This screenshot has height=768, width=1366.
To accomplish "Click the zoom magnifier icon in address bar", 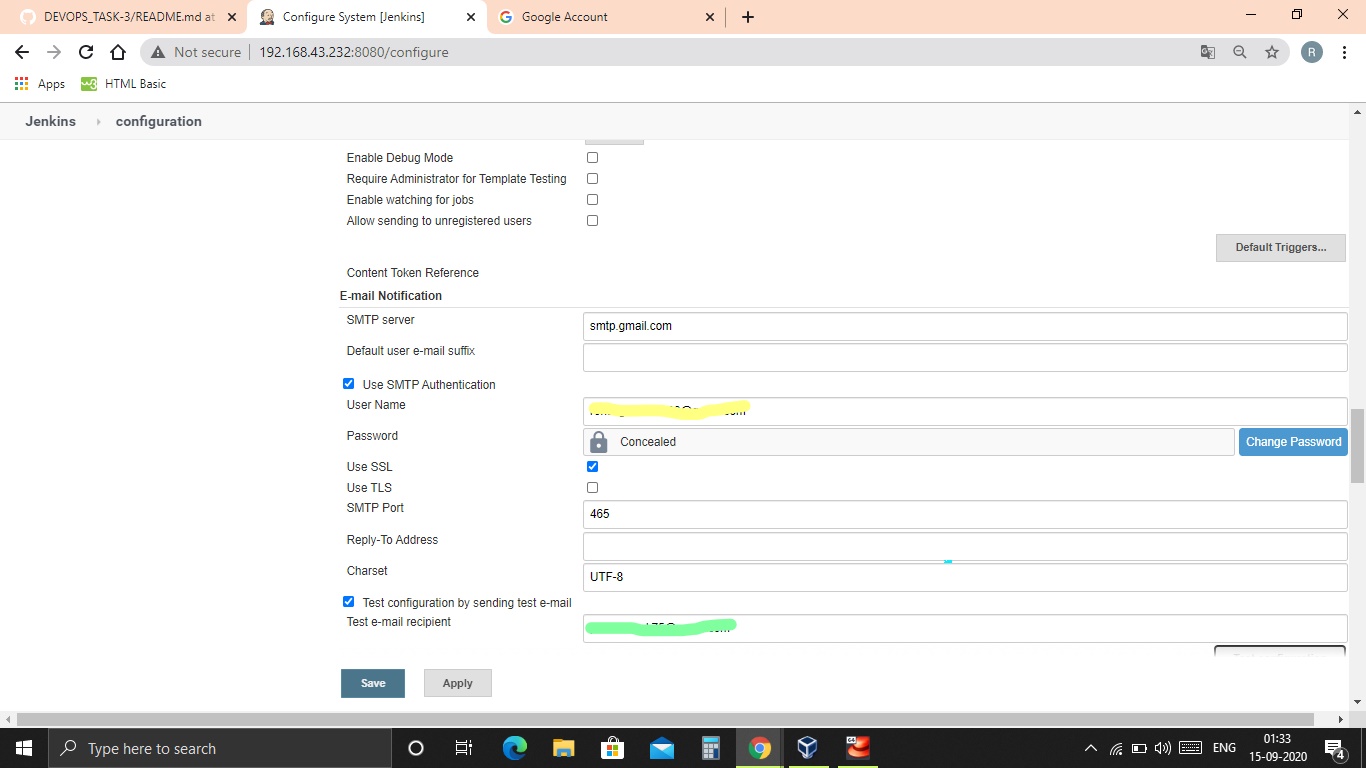I will [1240, 52].
